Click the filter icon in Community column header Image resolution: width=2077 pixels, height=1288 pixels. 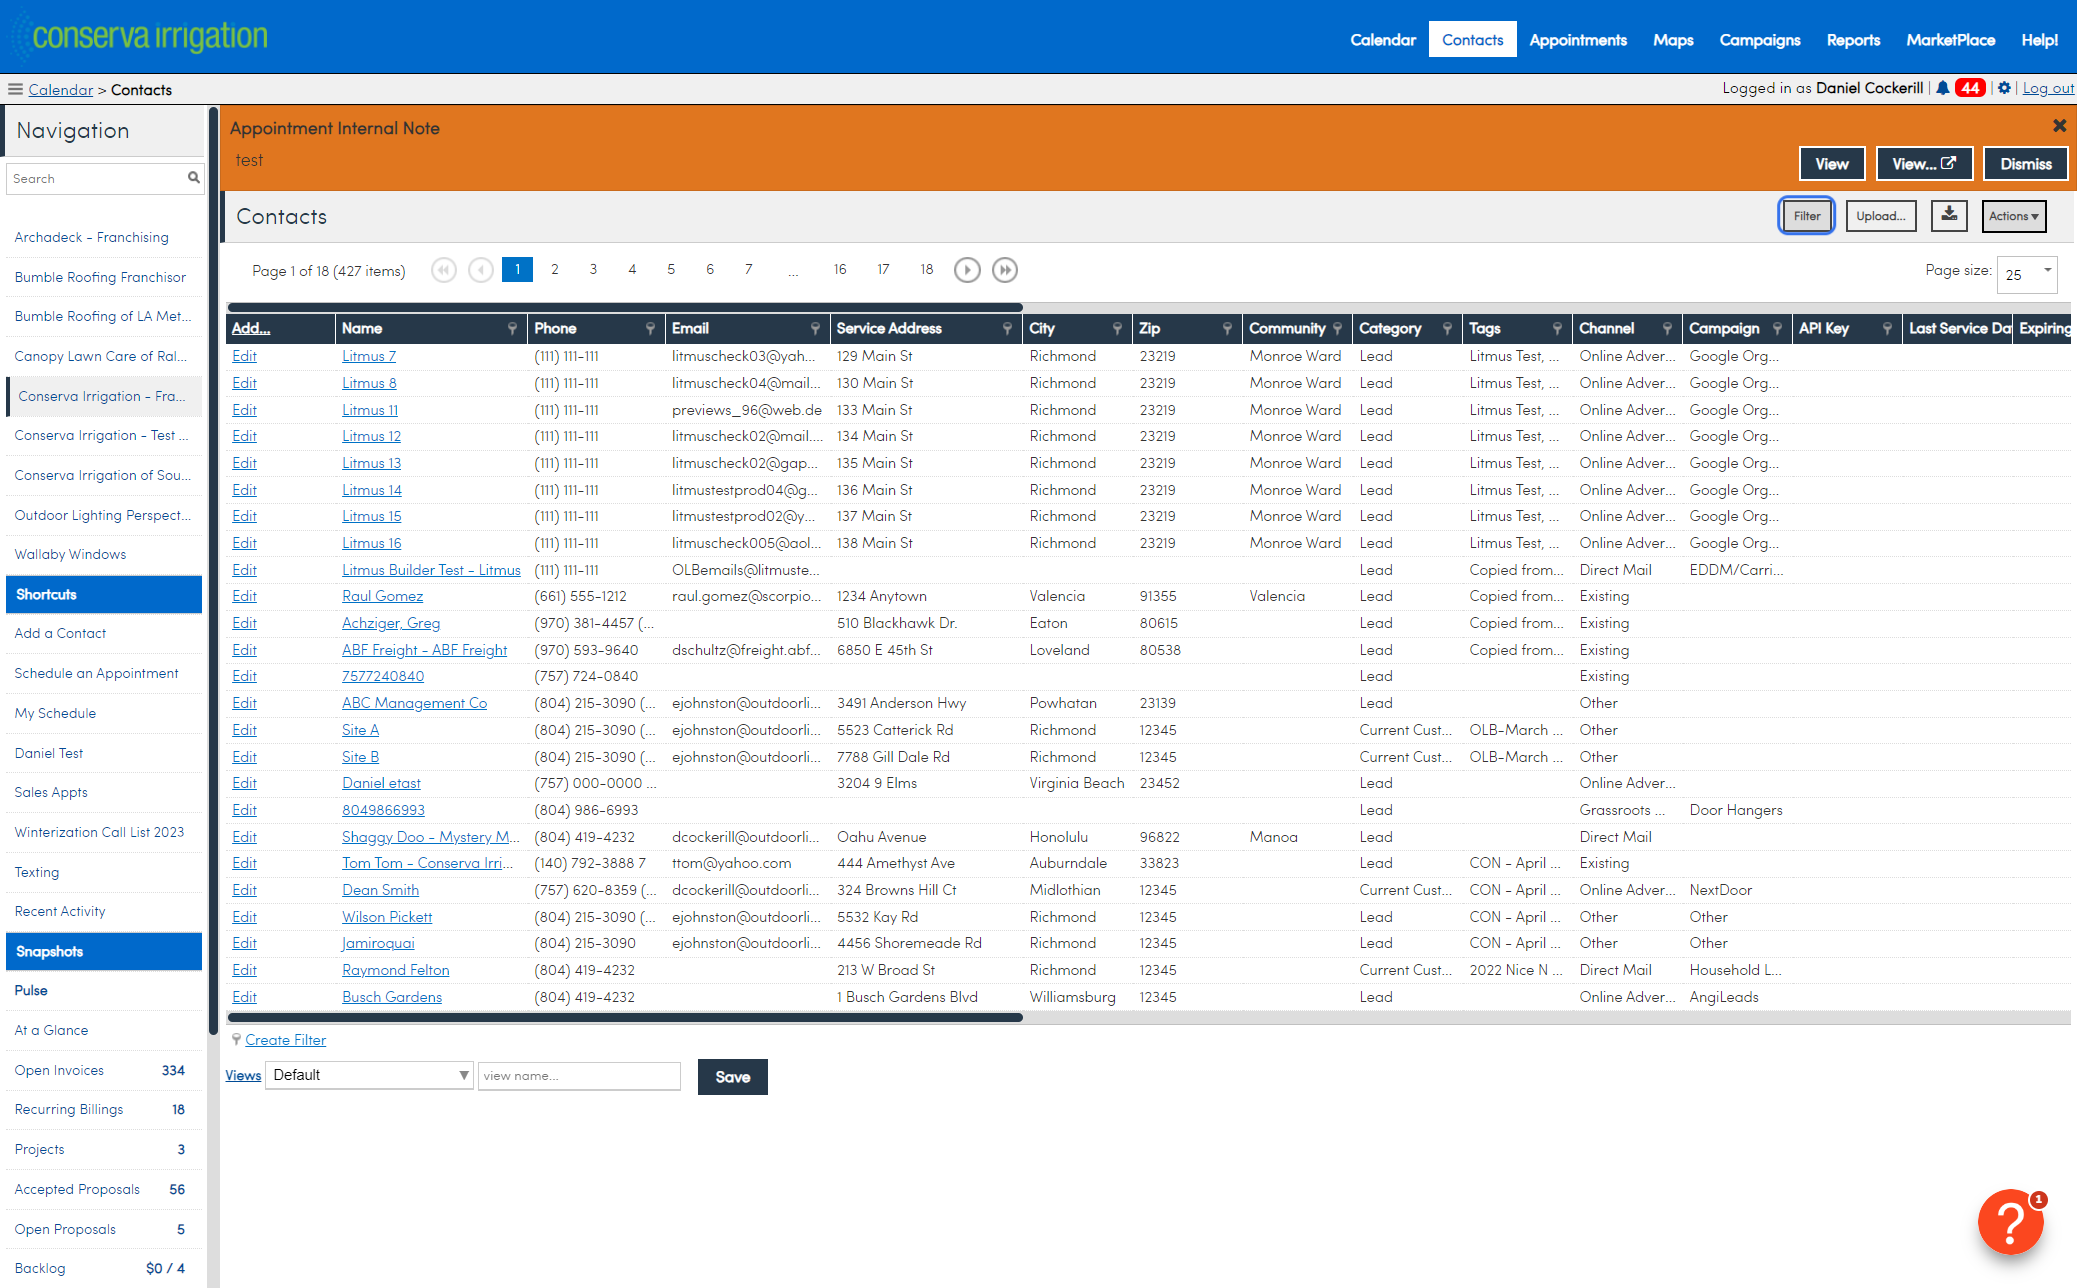1337,328
